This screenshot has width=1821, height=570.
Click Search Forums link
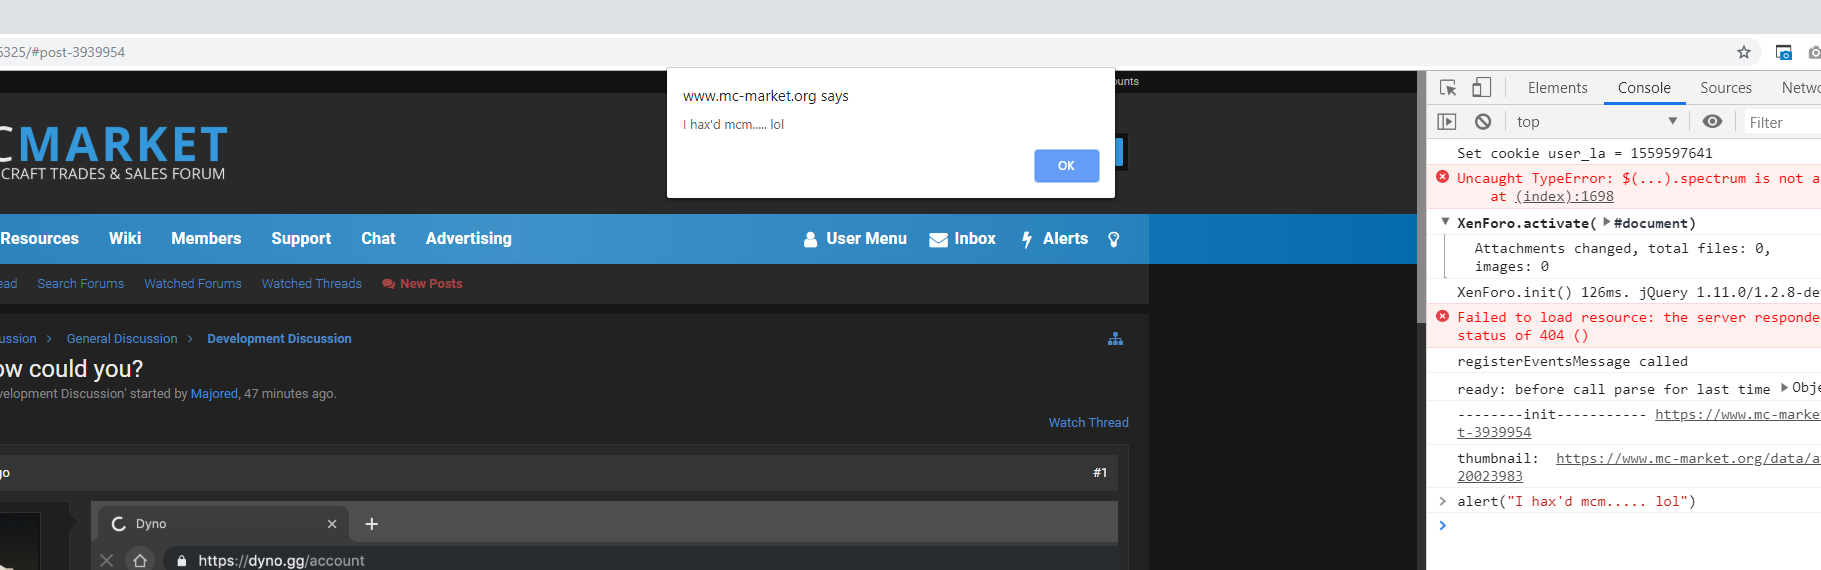(81, 284)
